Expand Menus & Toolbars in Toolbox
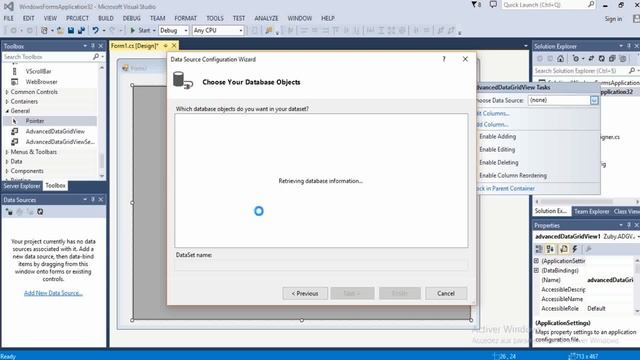This screenshot has width=640, height=360. [7, 152]
